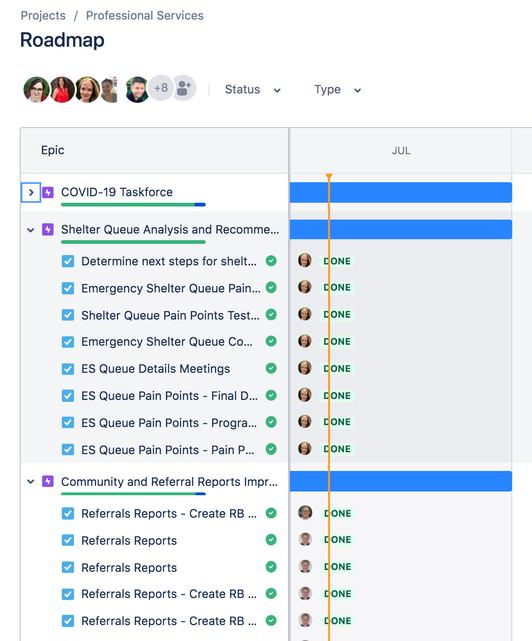Click epic icon beside Community and Referral Reports
532x641 pixels.
pos(48,482)
